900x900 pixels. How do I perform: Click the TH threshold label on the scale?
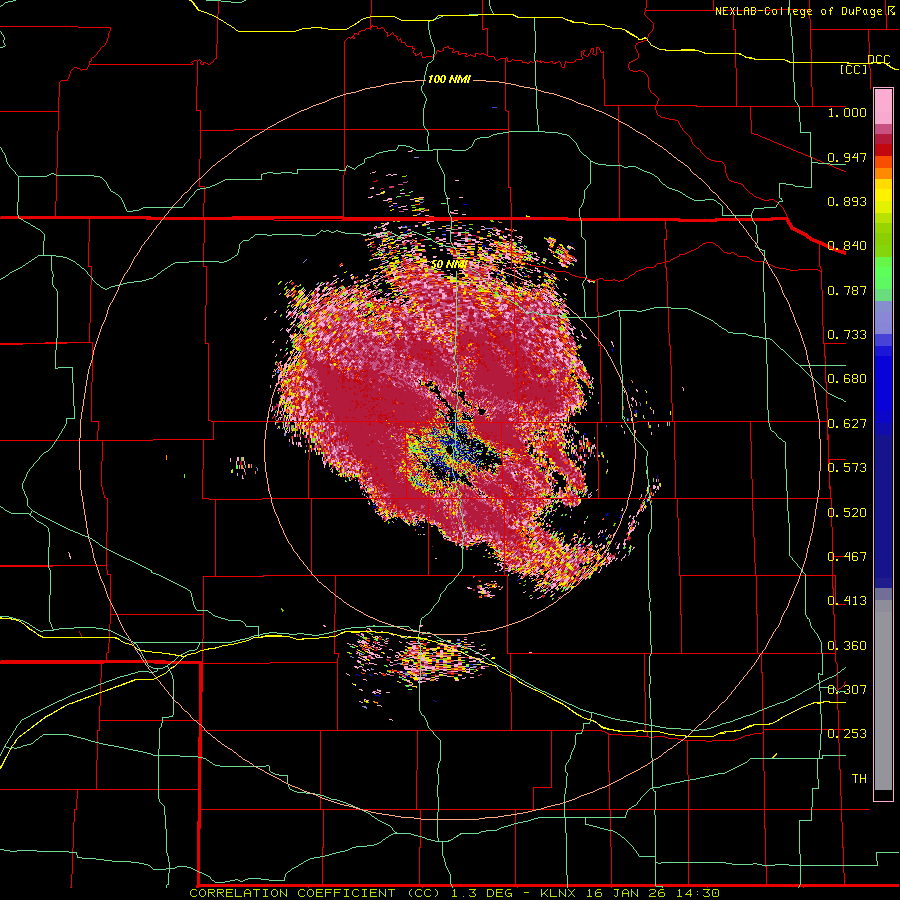click(x=859, y=779)
